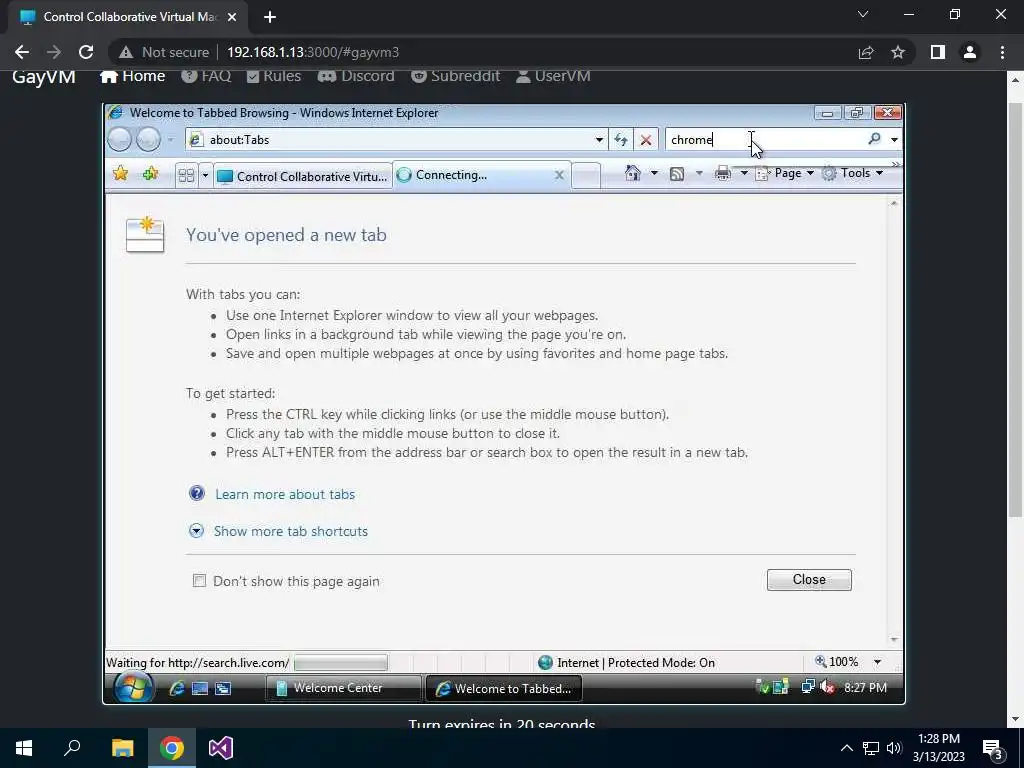Screen dimensions: 1024x768
Task: Open Favorites Center star icon
Action: click(x=120, y=174)
